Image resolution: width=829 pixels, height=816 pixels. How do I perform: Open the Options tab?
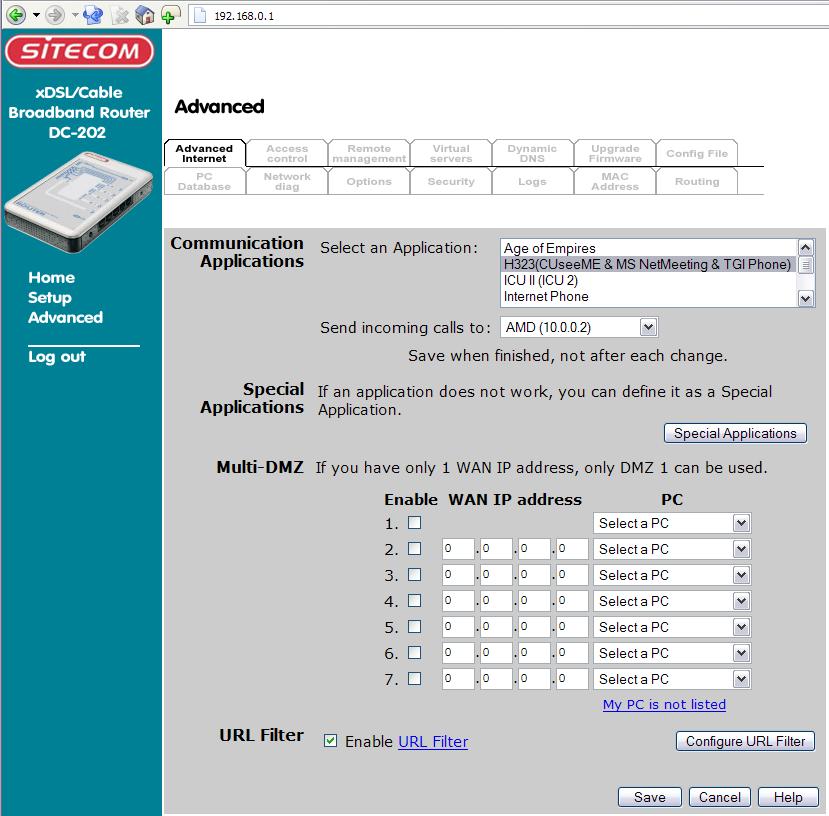[x=369, y=181]
